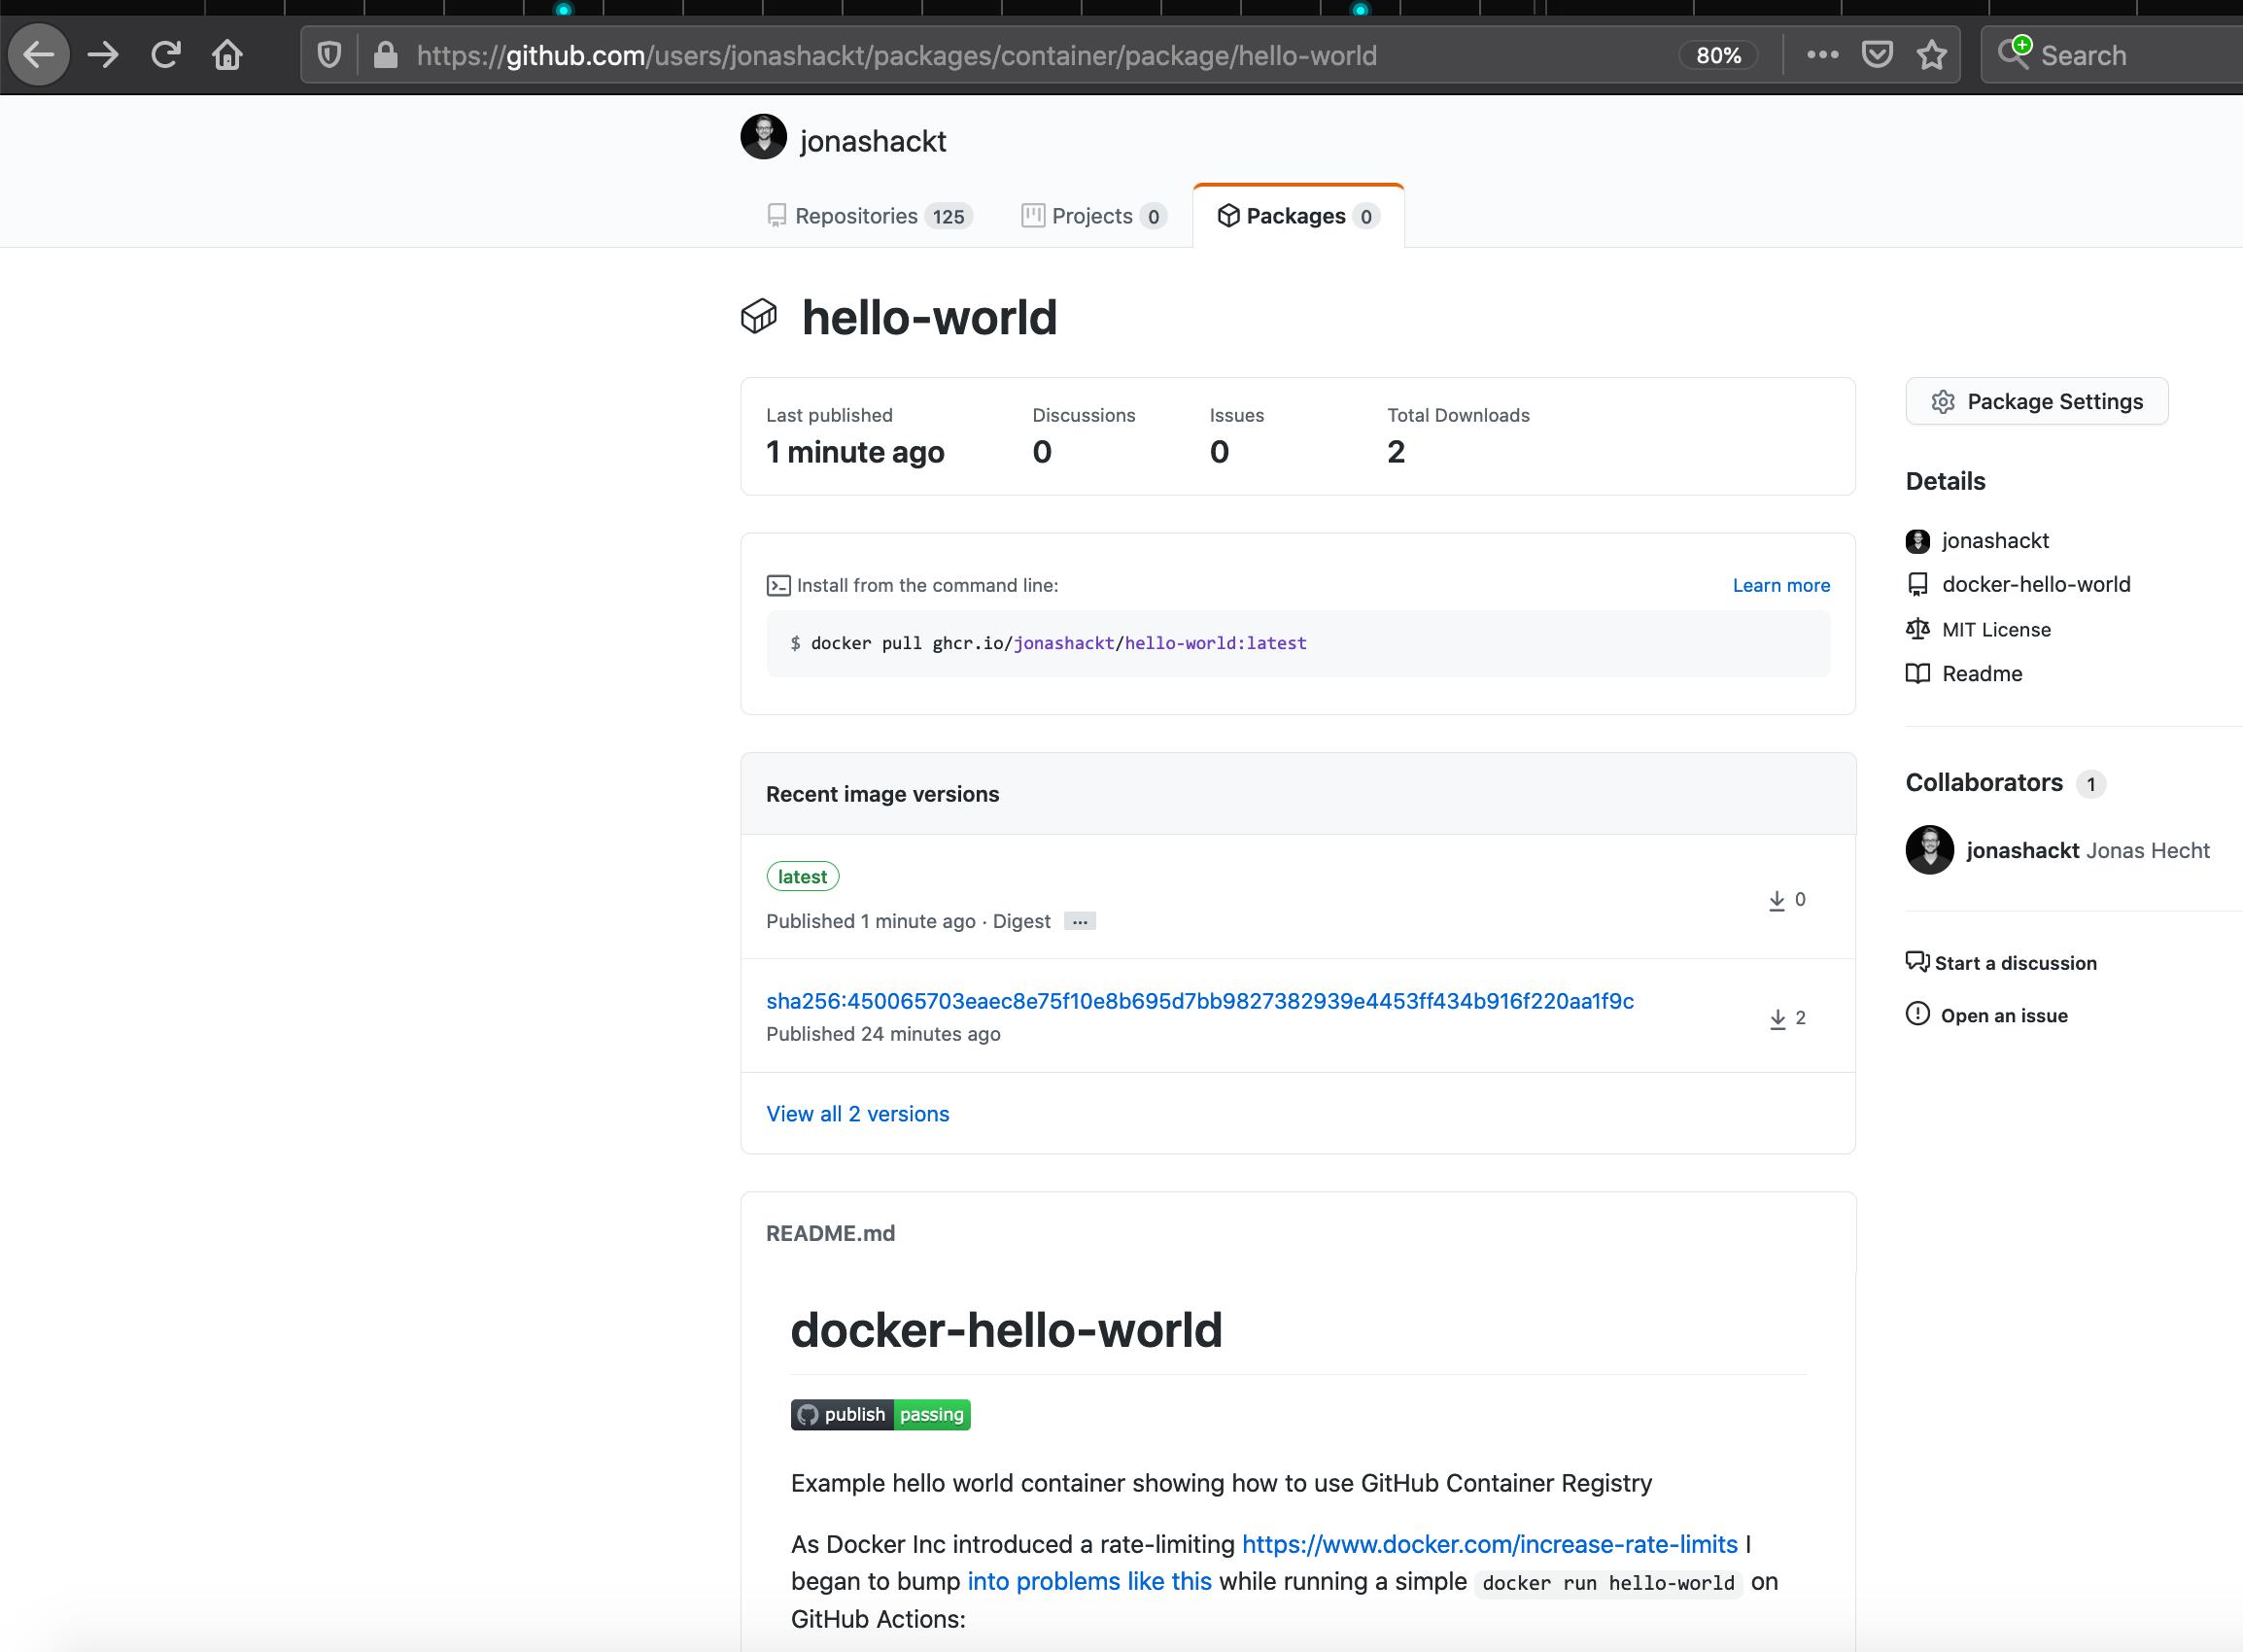Click the browser back arrow
This screenshot has width=2243, height=1652.
(x=39, y=54)
